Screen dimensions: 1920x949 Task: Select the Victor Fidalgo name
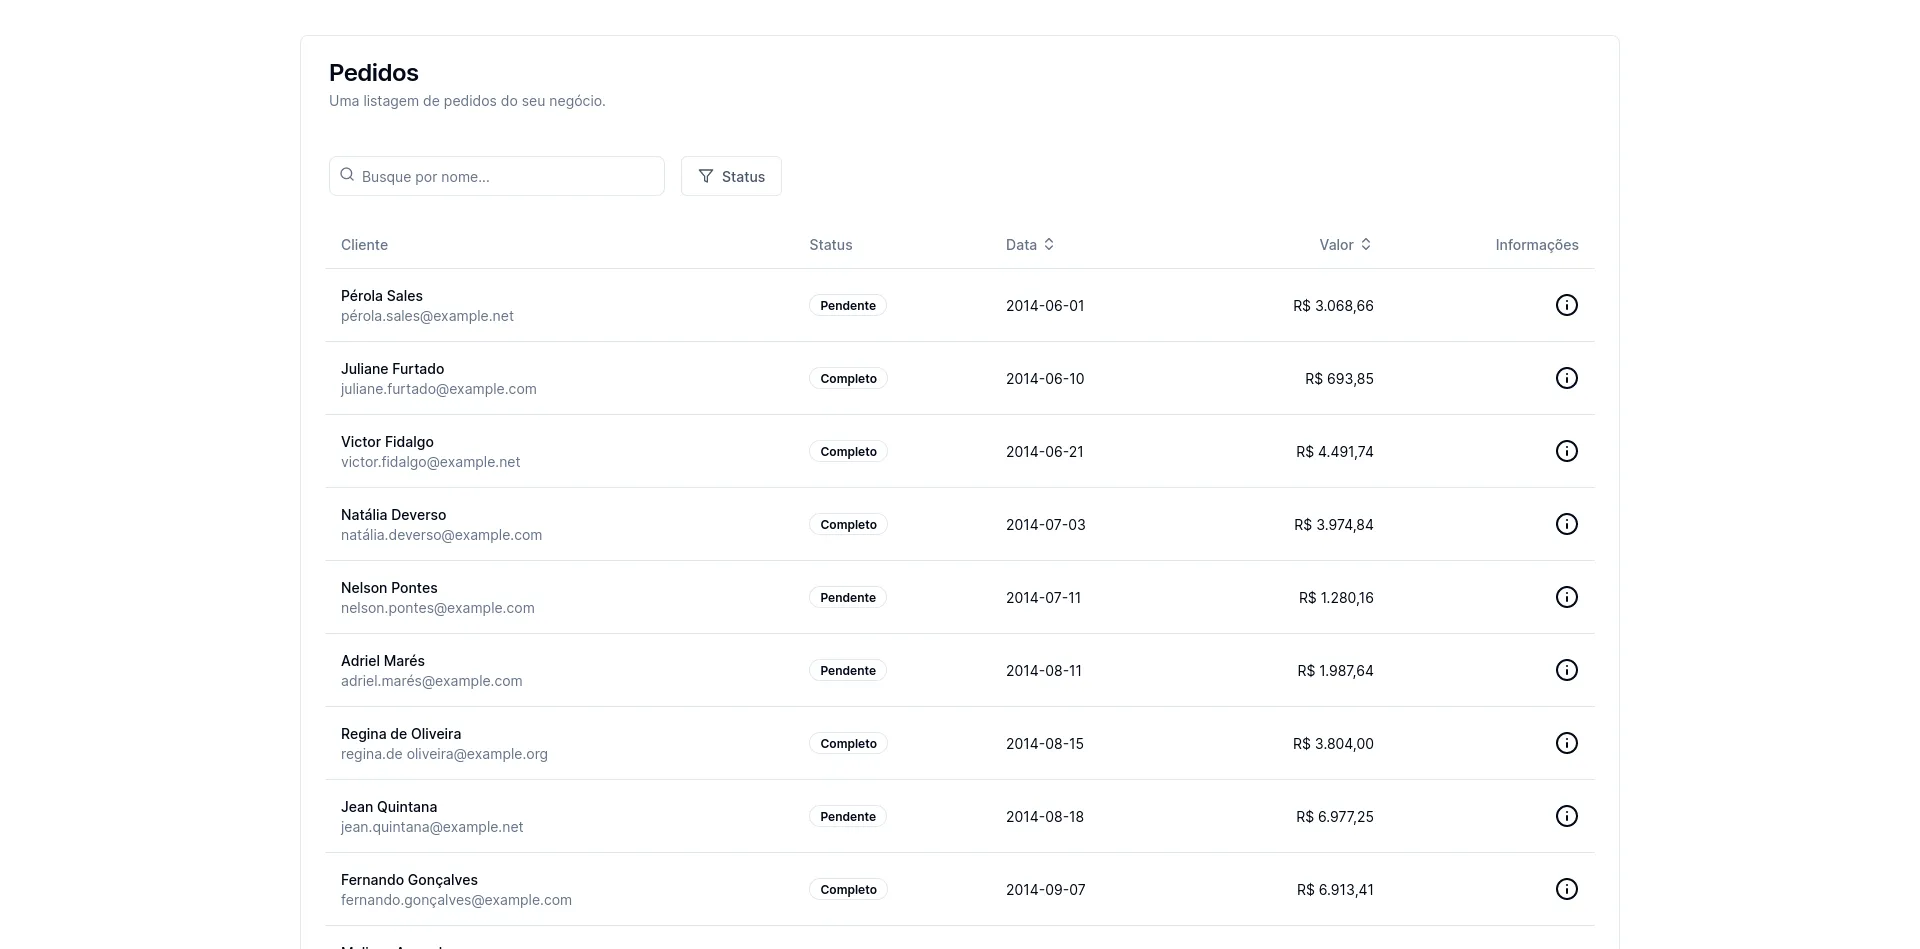(387, 442)
